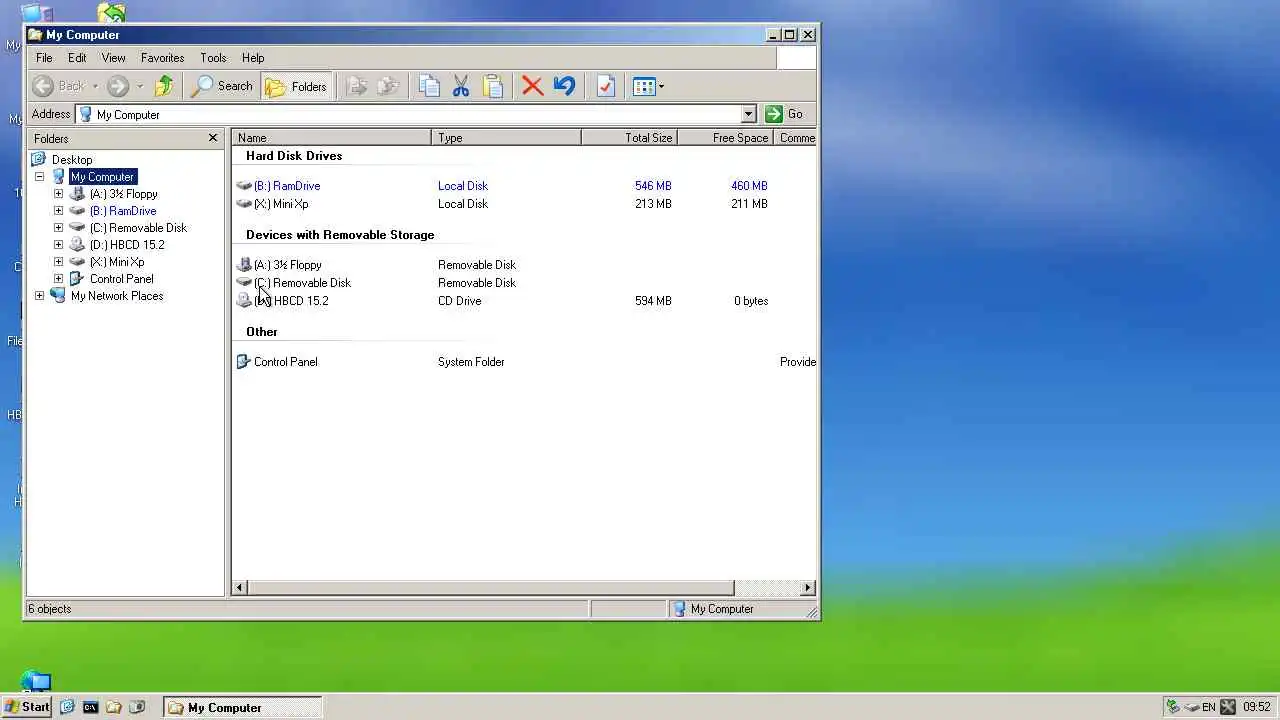Launch command prompt from quick launch
This screenshot has width=1280, height=720.
(90, 707)
